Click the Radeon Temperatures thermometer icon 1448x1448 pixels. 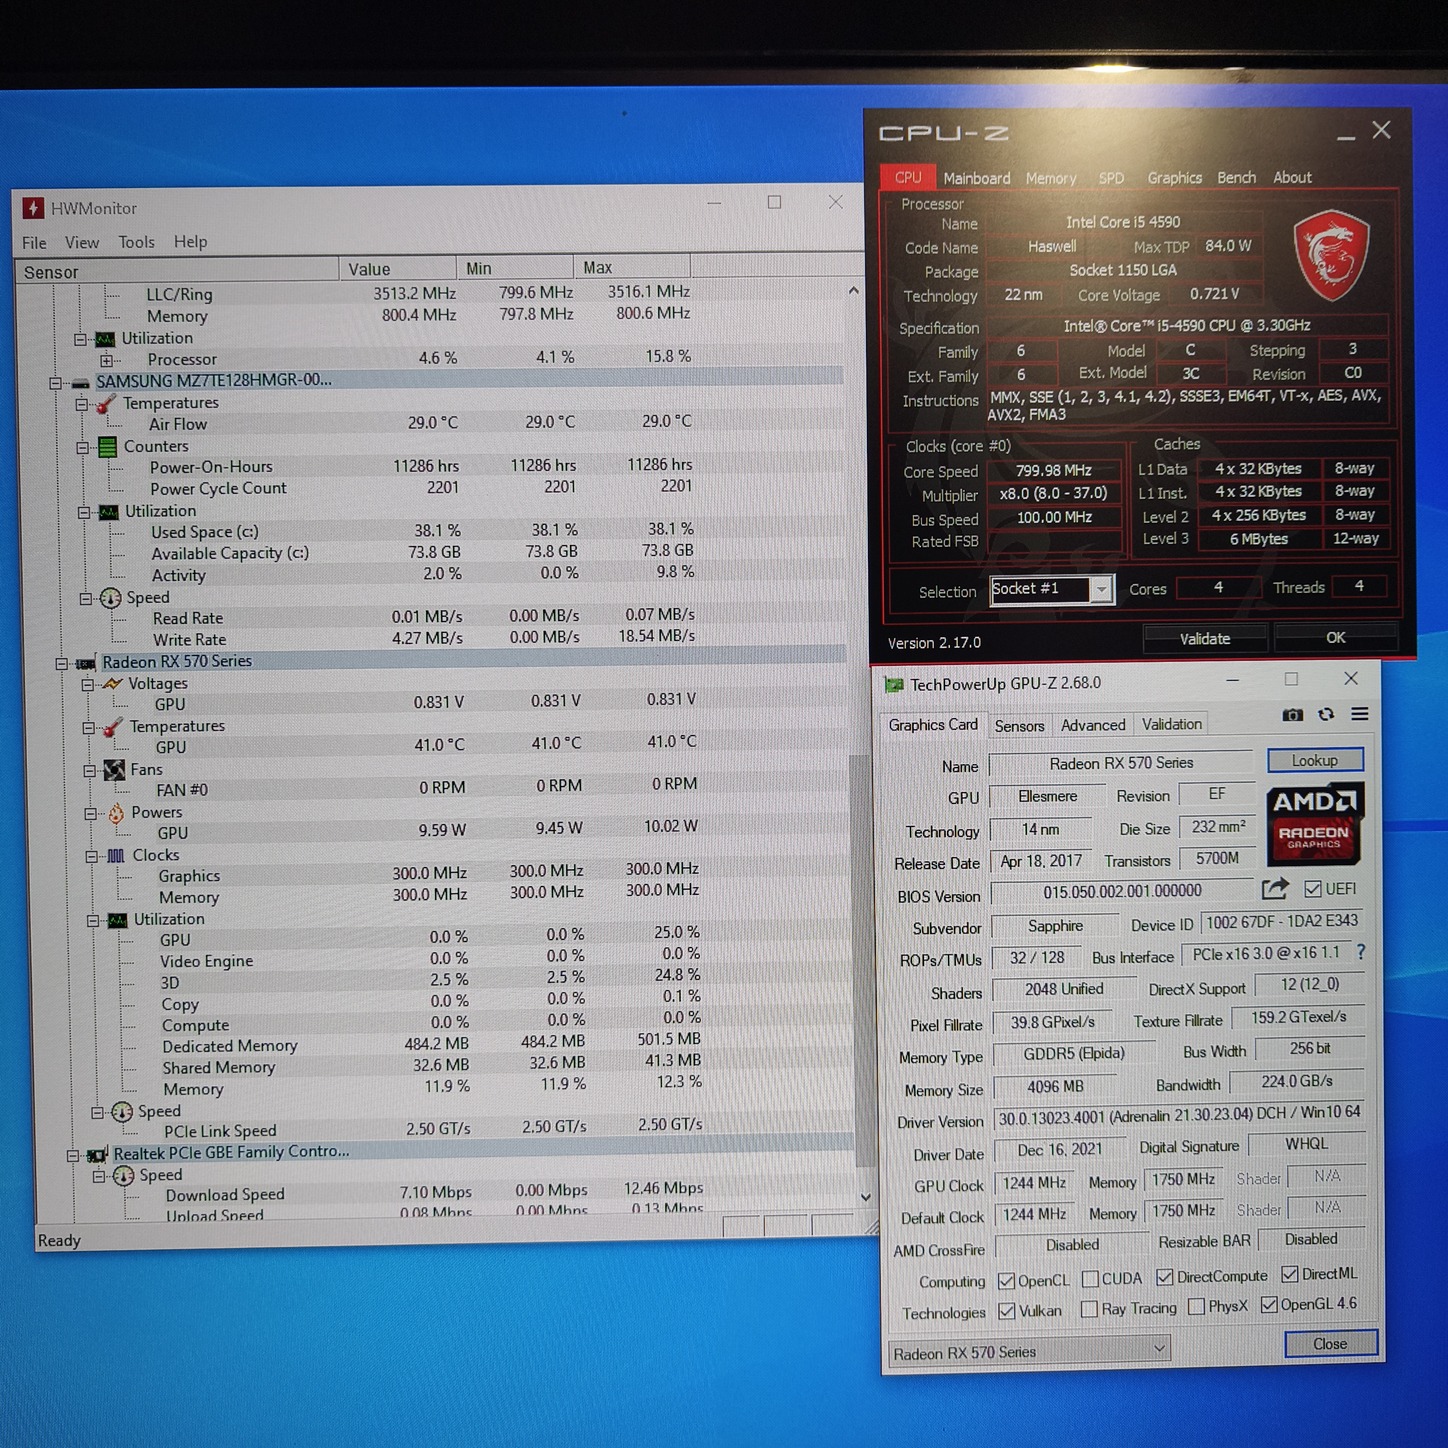click(x=113, y=727)
